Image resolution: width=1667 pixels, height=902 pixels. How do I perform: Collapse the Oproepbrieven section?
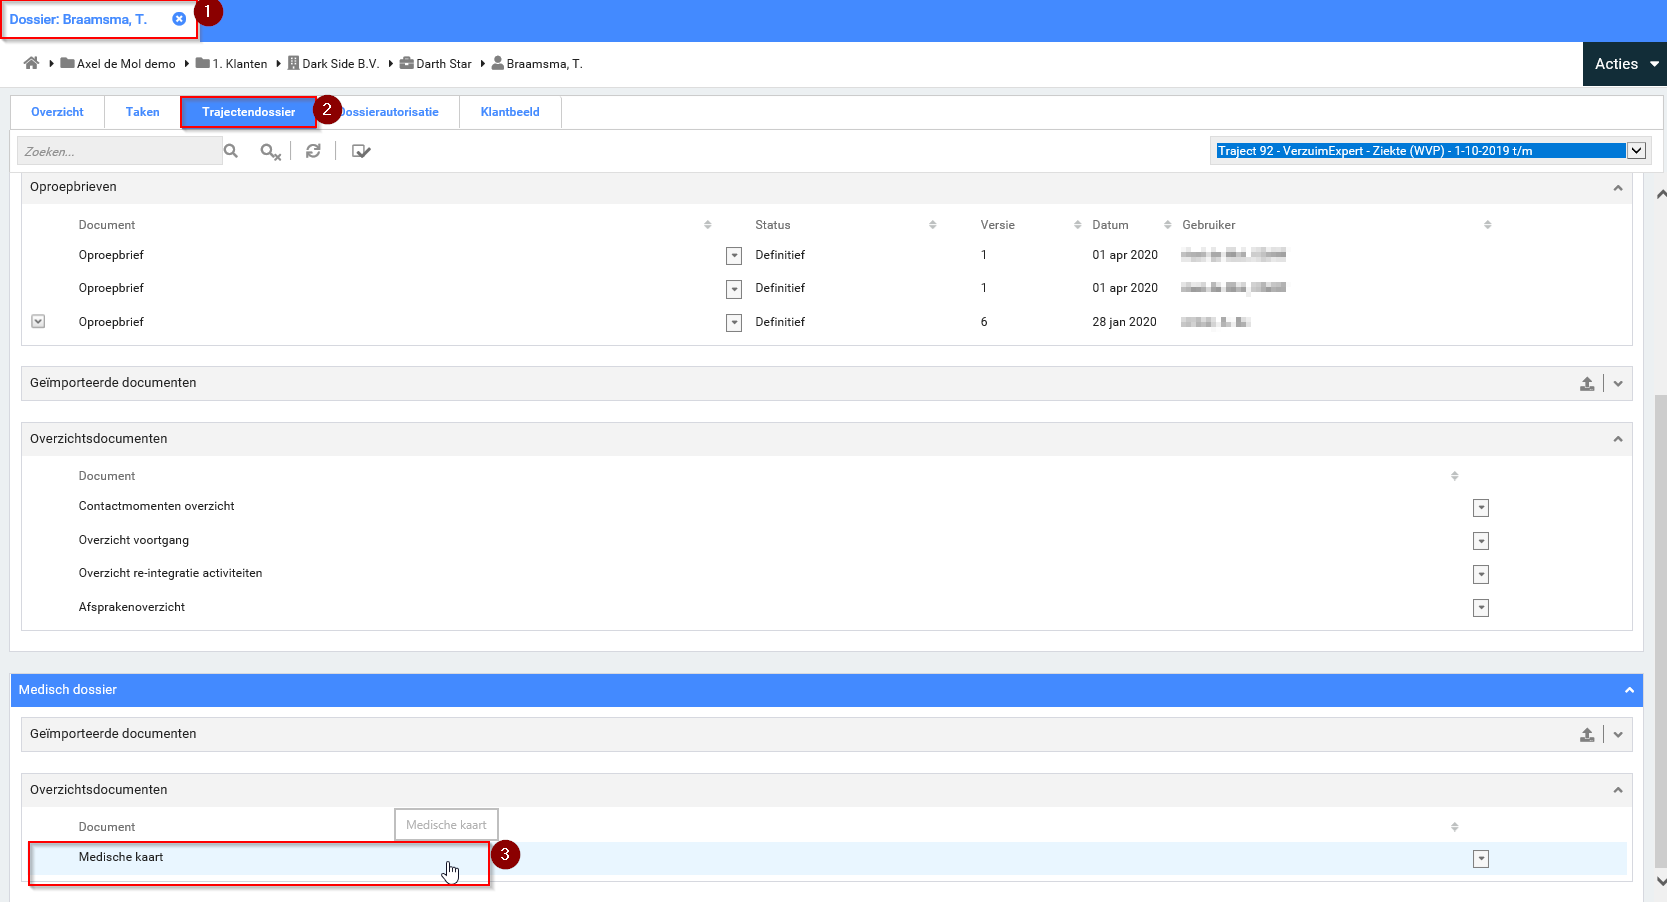tap(1617, 188)
